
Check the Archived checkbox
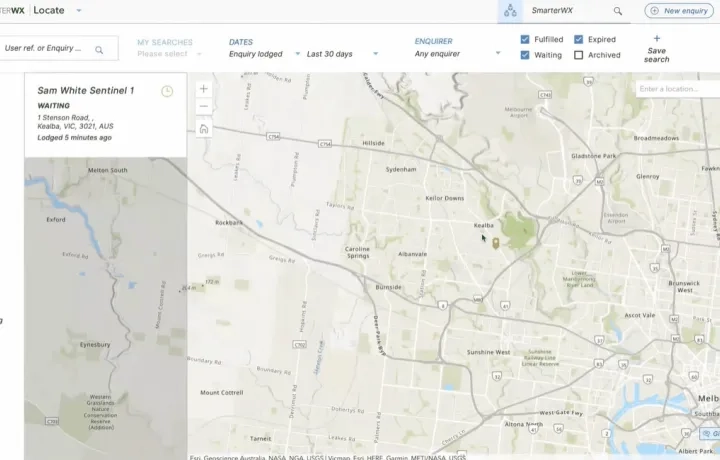tap(579, 55)
